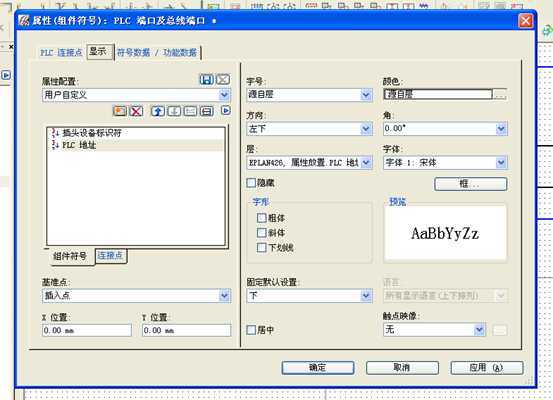Viewport: 553px width, 400px height.
Task: Open the 属性配置 dropdown showing 用户自定义
Action: pos(136,95)
